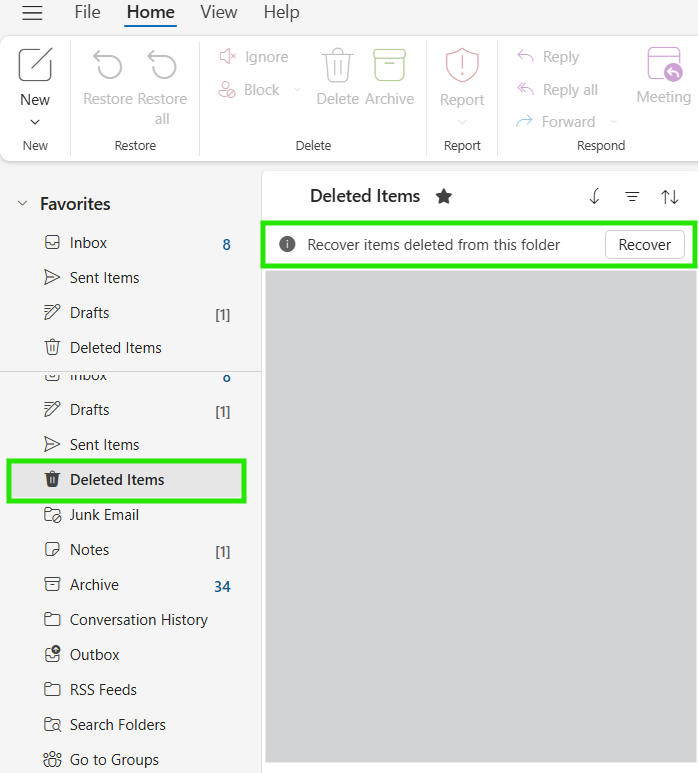Open Drafts under Favorites

(x=131, y=313)
